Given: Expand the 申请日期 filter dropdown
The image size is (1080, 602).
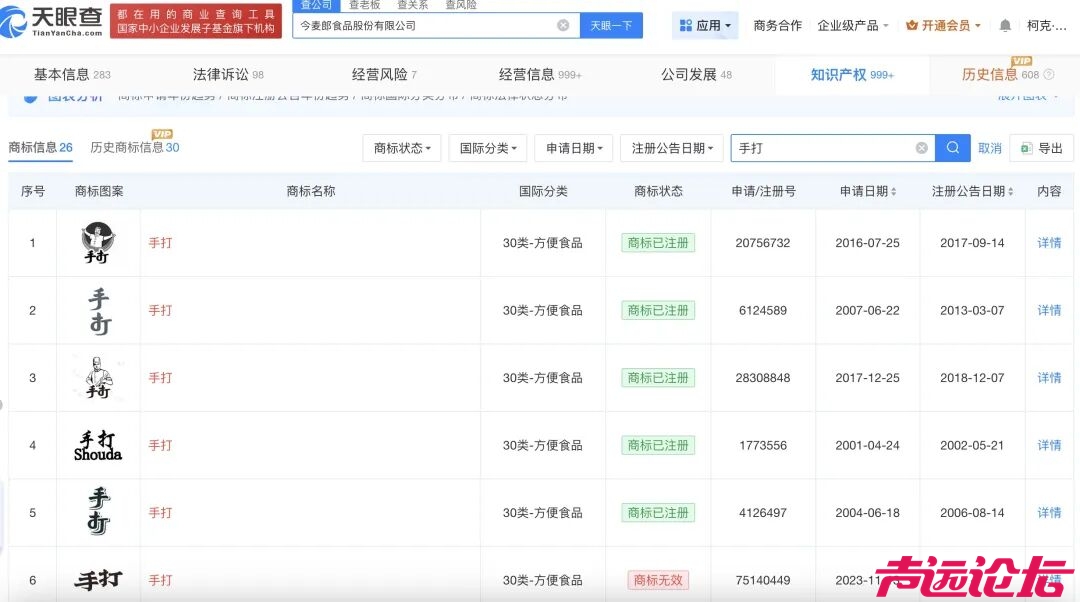Looking at the screenshot, I should (574, 148).
